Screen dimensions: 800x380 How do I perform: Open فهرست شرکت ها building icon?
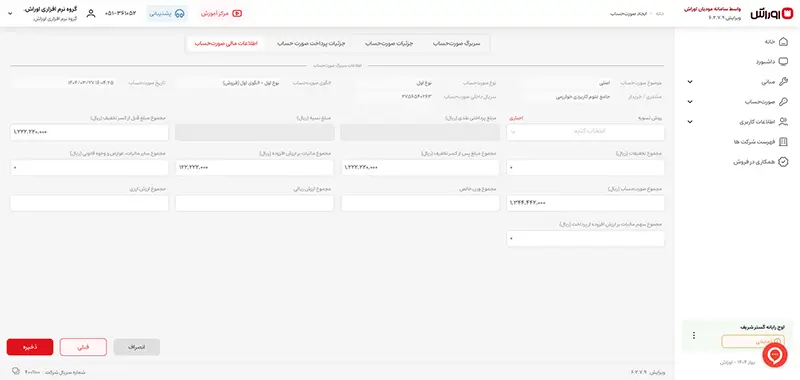point(784,142)
